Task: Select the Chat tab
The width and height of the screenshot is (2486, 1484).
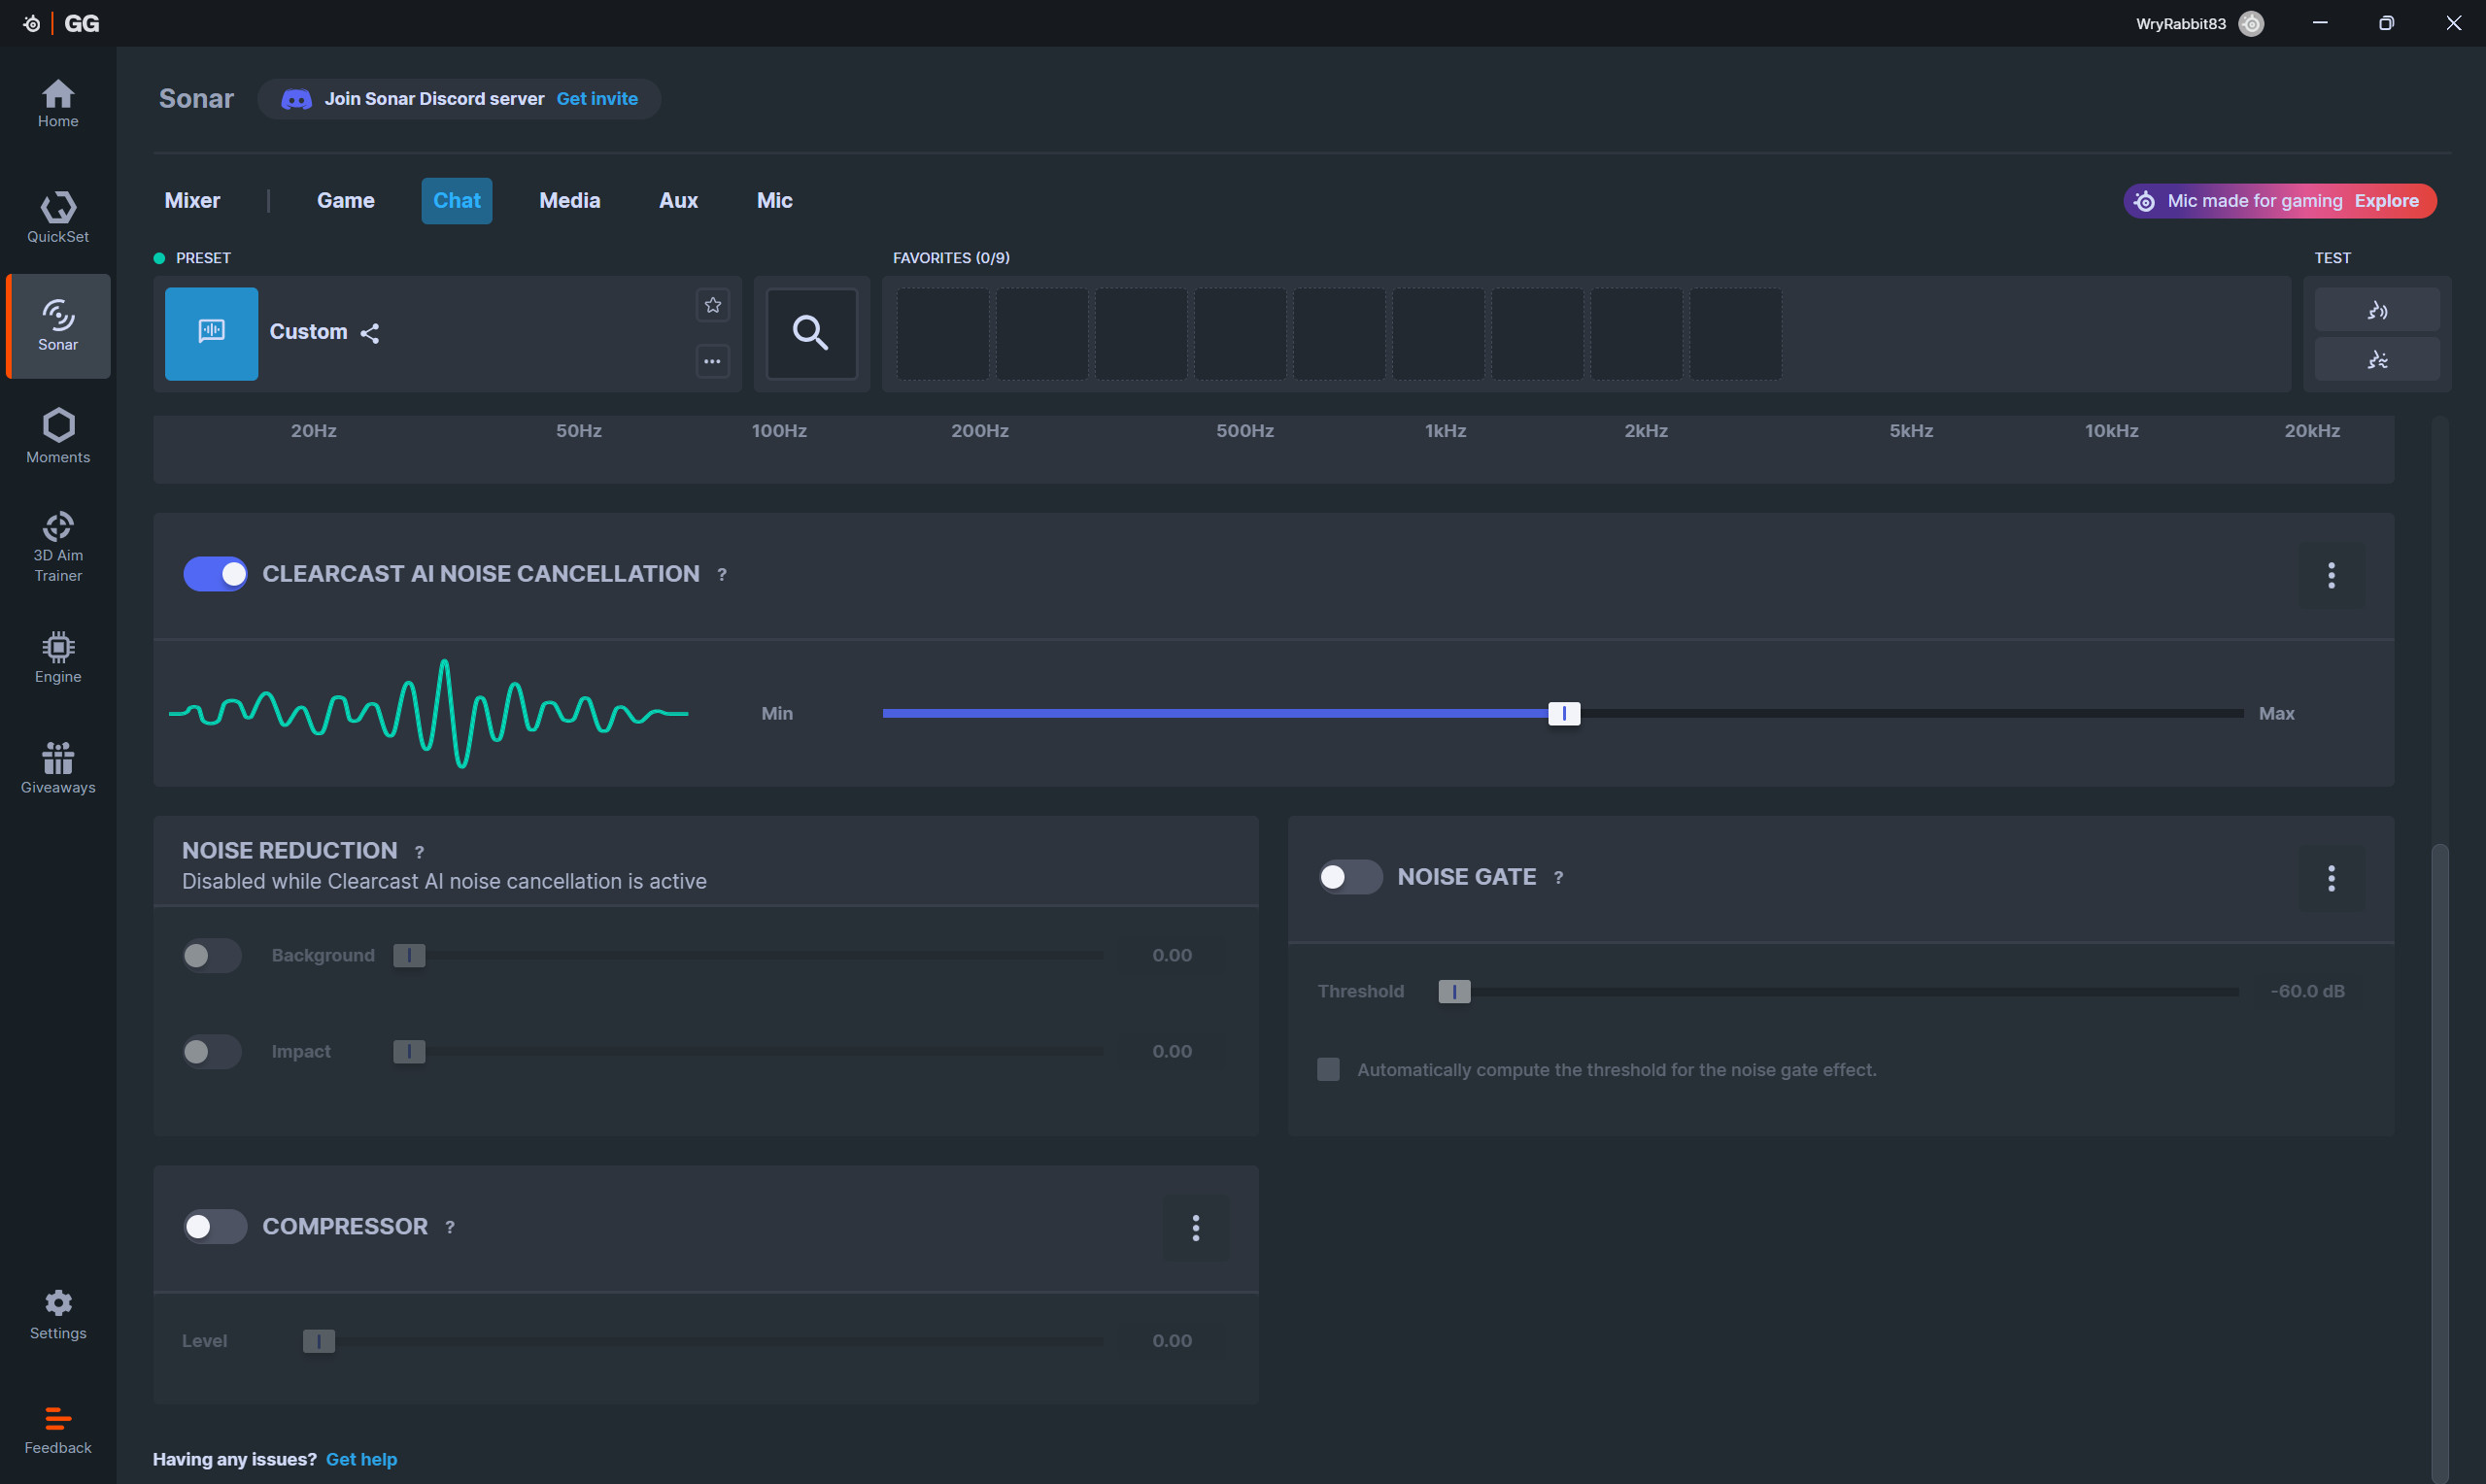Action: 457,201
